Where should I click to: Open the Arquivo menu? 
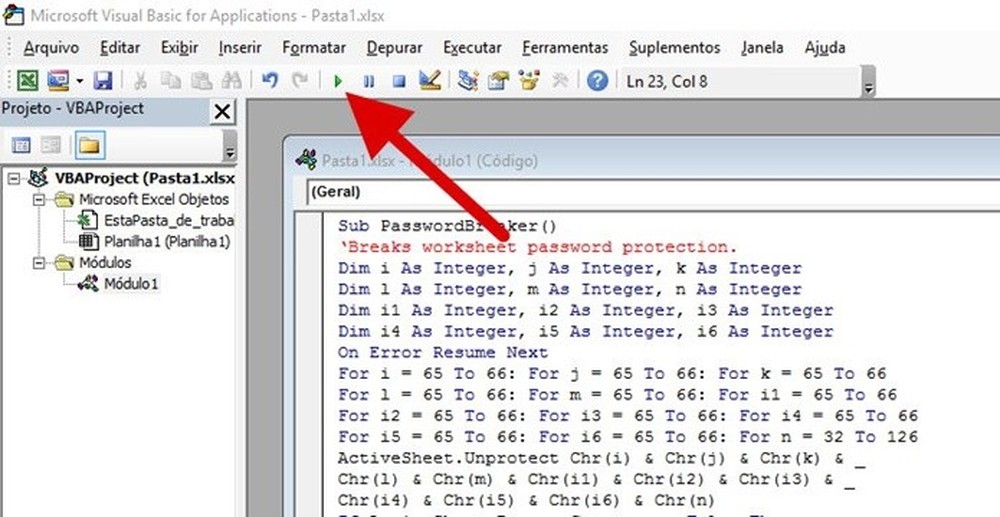pos(51,48)
